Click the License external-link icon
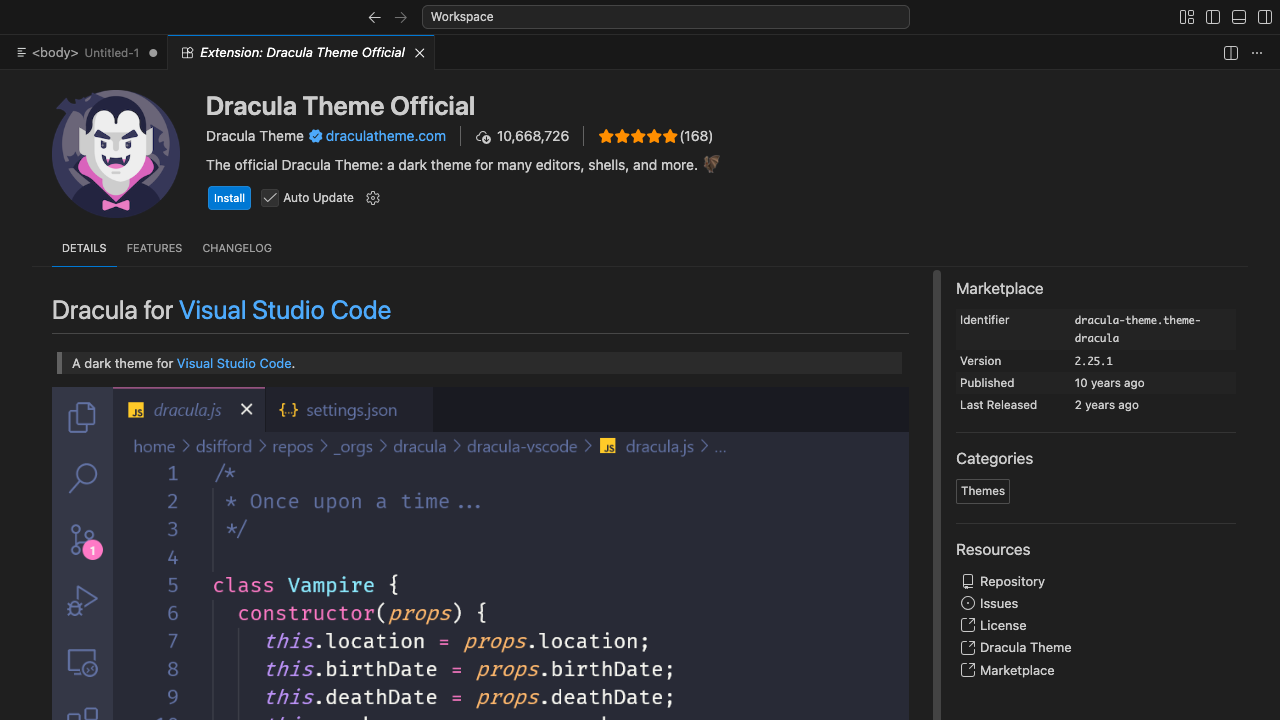Screen dimensions: 1280x720 coord(967,625)
